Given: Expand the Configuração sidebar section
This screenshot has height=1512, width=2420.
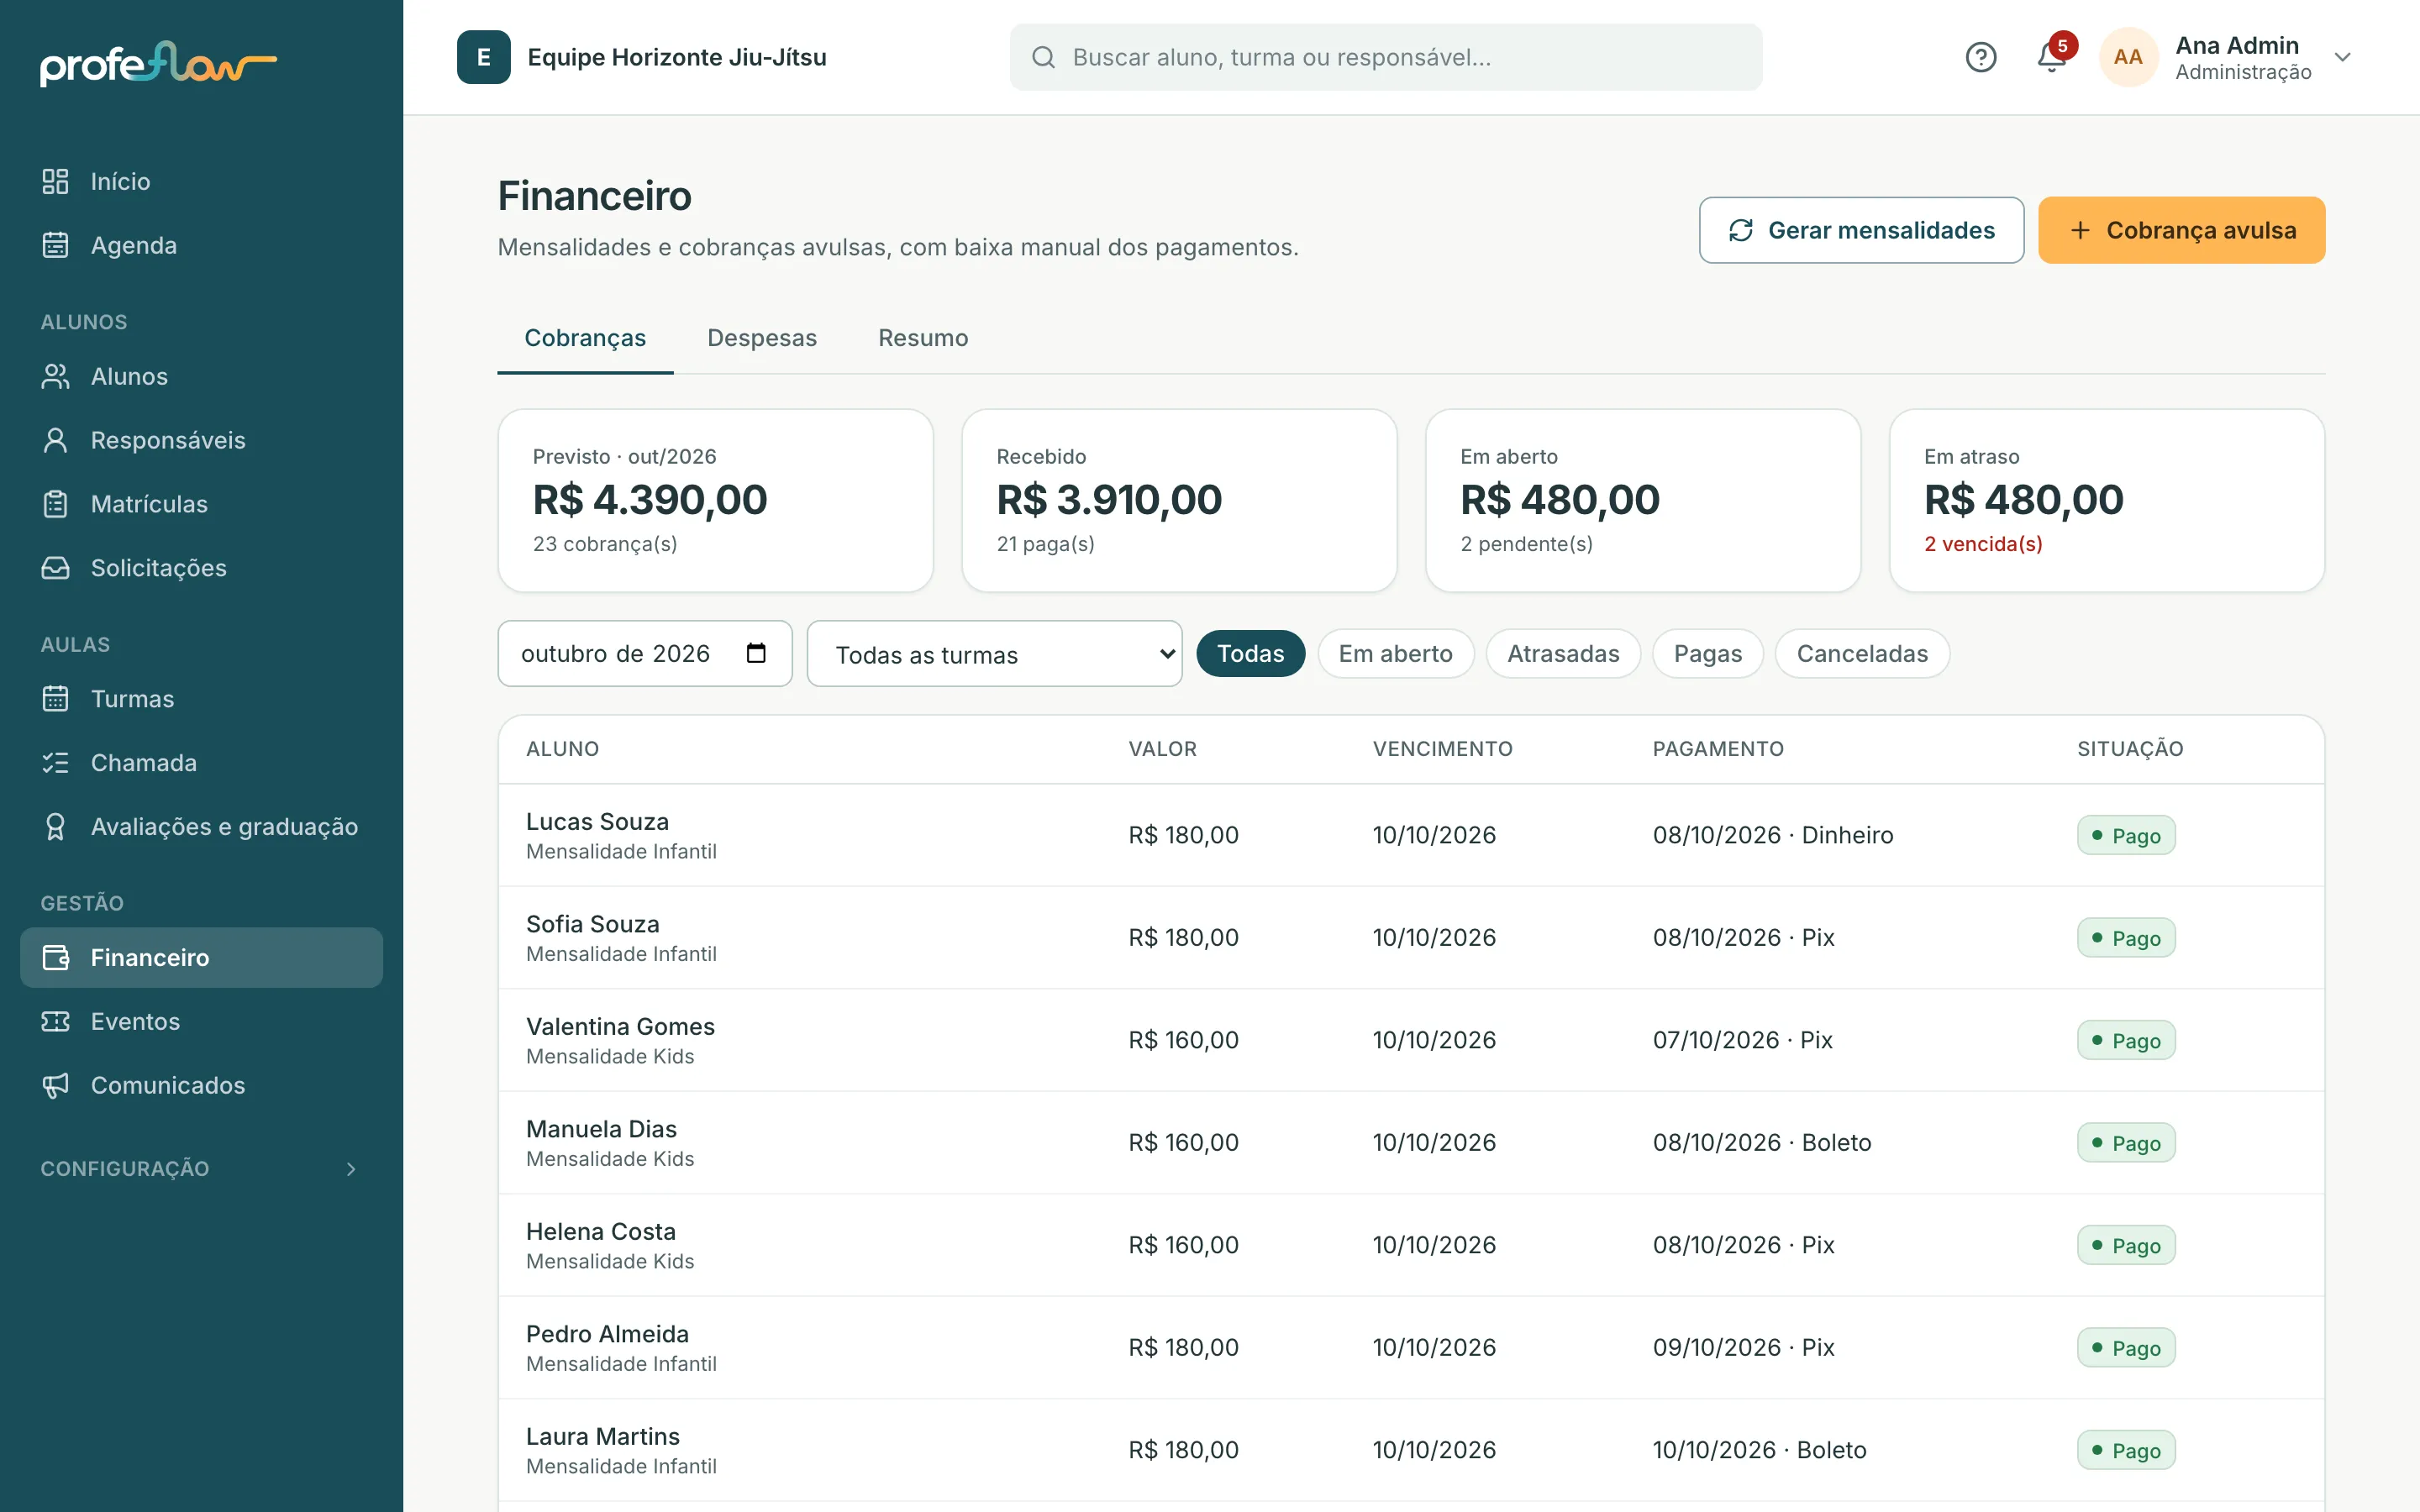Looking at the screenshot, I should point(200,1168).
